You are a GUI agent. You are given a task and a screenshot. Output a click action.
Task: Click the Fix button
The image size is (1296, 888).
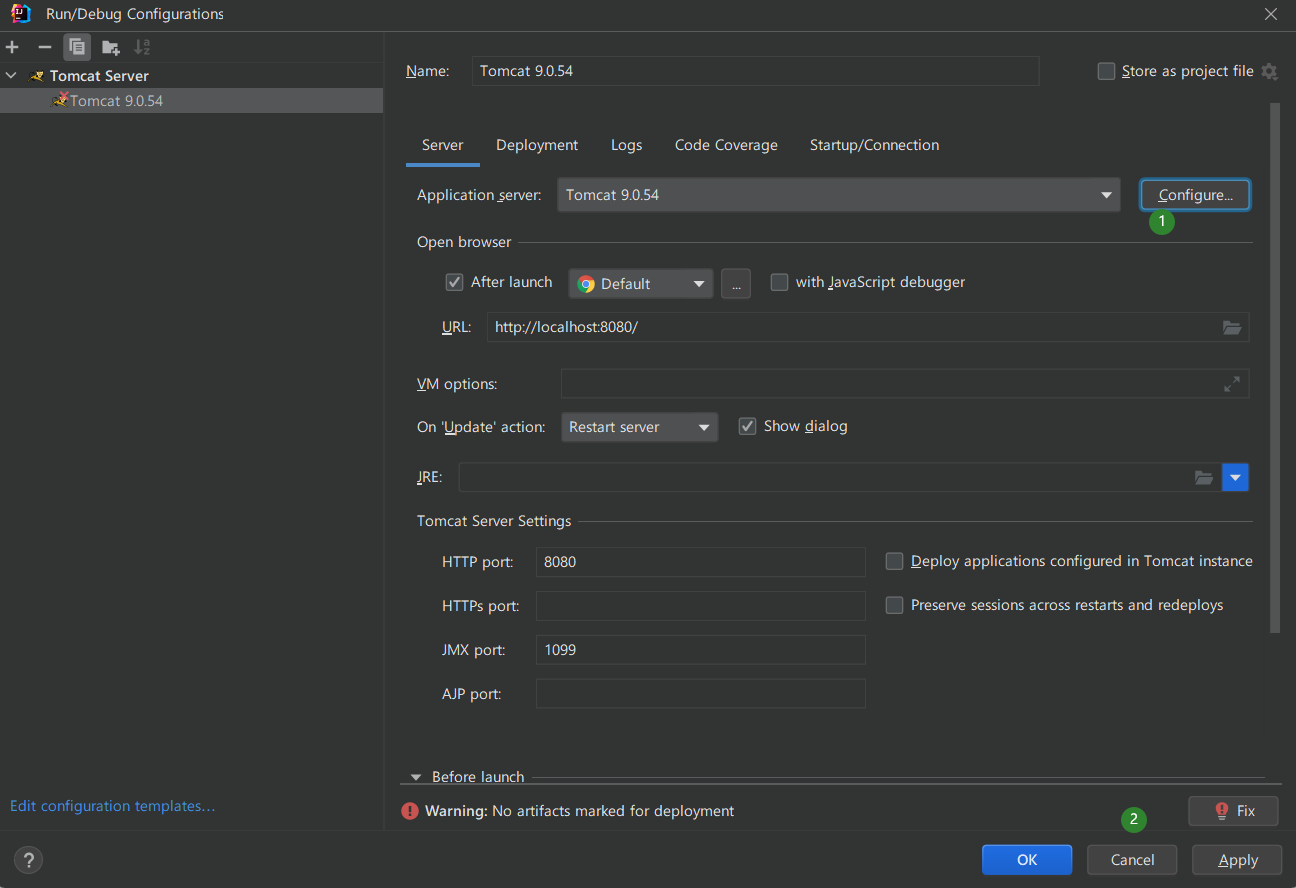1233,811
